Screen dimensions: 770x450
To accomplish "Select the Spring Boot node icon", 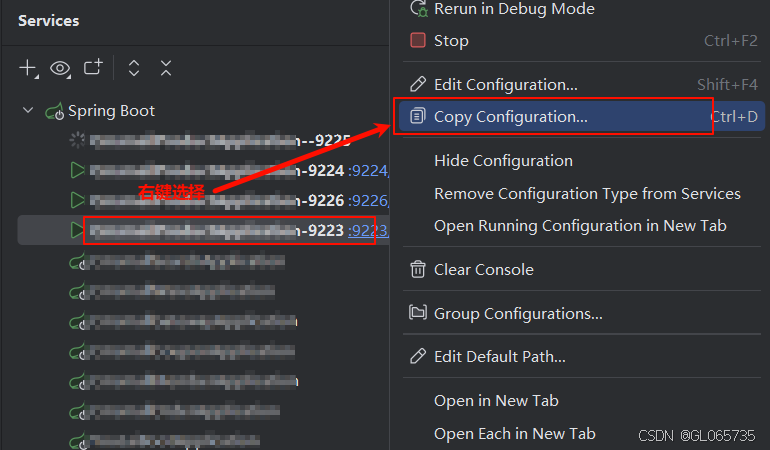I will 55,112.
